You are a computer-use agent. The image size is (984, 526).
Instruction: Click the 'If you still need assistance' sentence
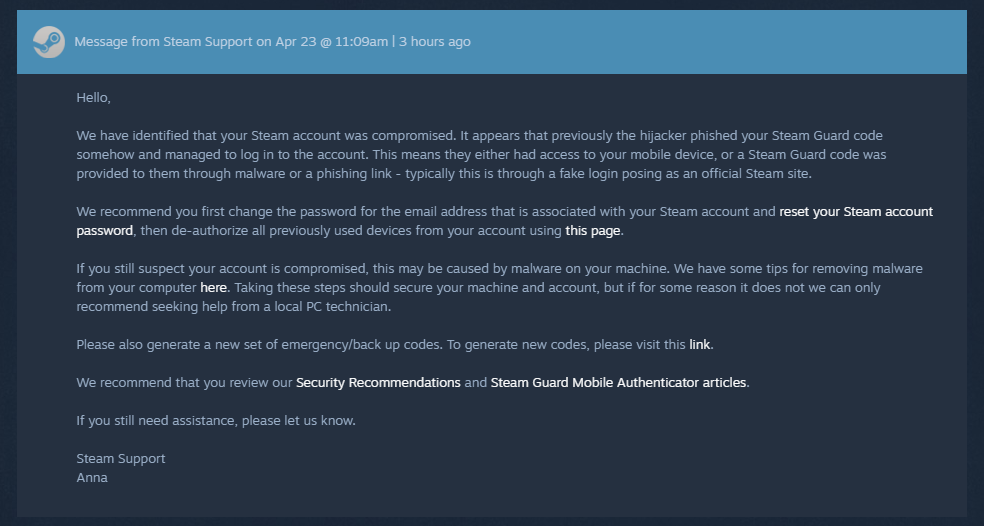click(216, 421)
